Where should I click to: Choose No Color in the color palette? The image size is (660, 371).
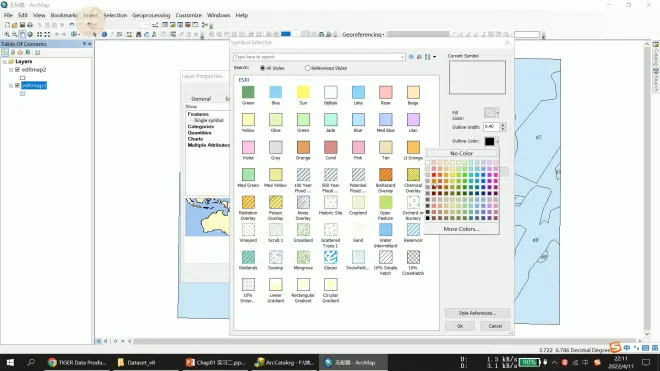[x=461, y=153]
